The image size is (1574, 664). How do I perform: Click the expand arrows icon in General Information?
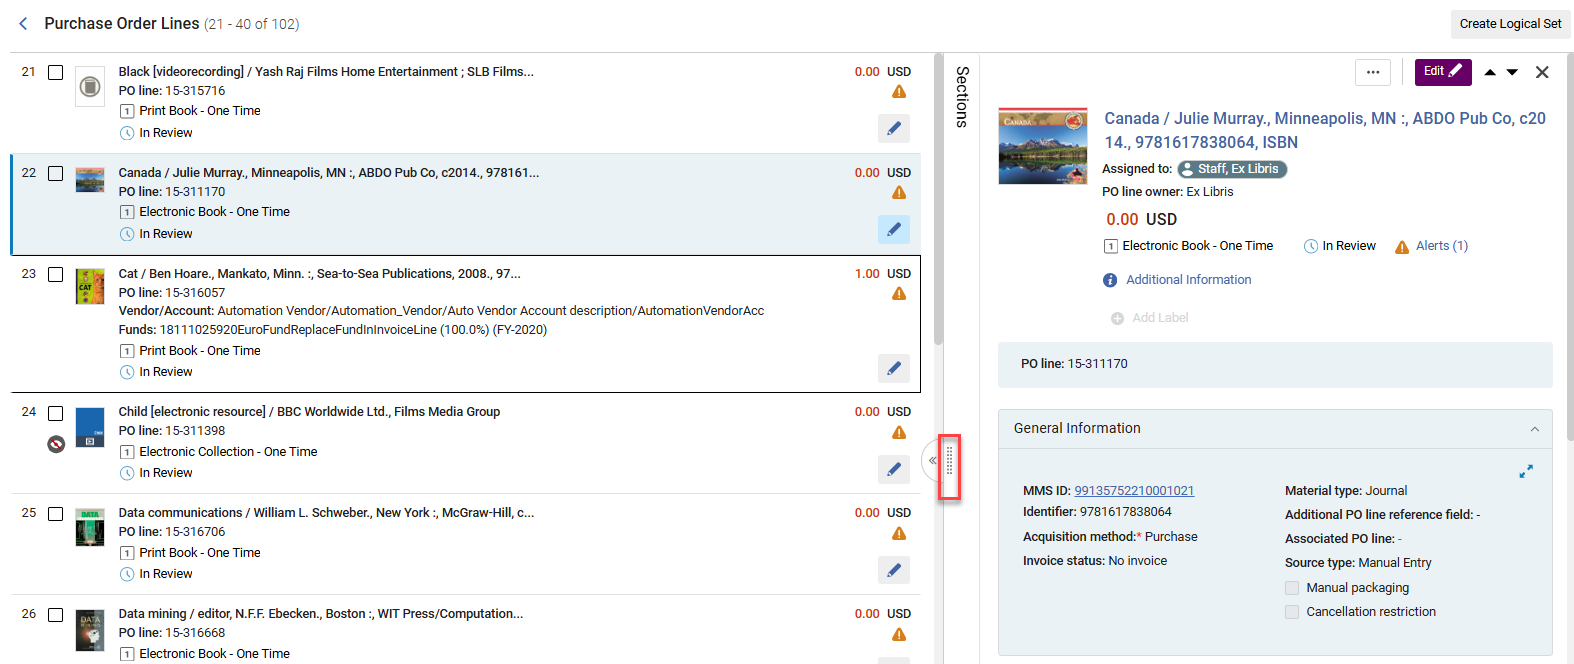click(x=1526, y=471)
